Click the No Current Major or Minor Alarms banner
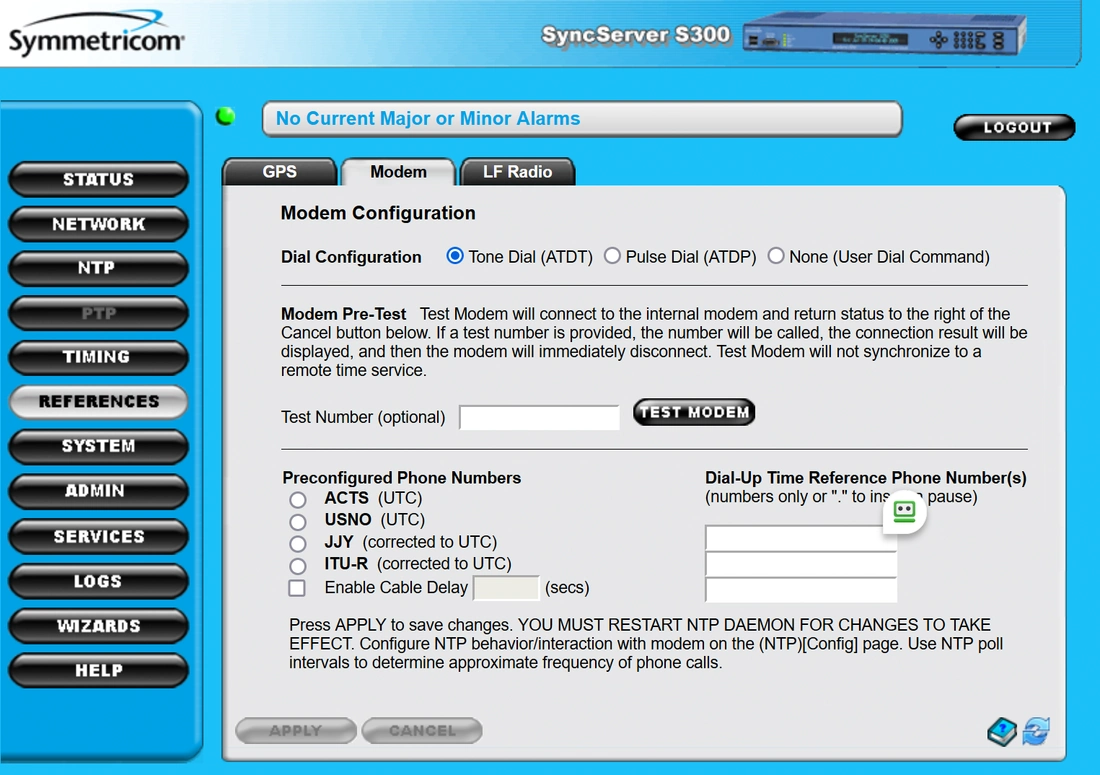The image size is (1100, 775). pyautogui.click(x=582, y=119)
